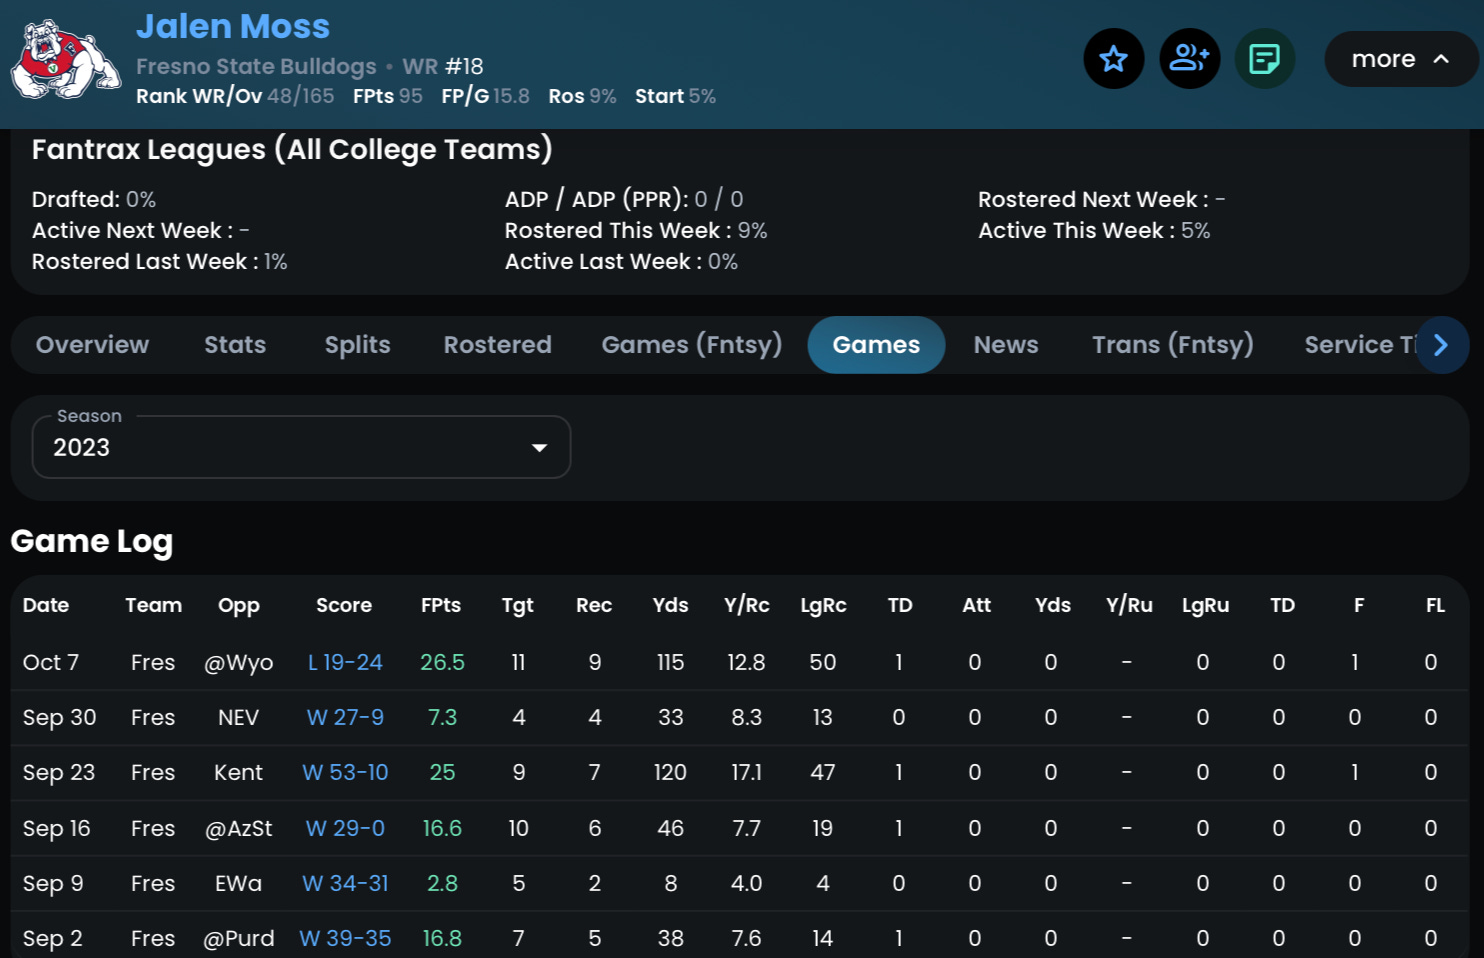Image resolution: width=1484 pixels, height=958 pixels.
Task: Open the W 39-35 score link
Action: pyautogui.click(x=345, y=939)
